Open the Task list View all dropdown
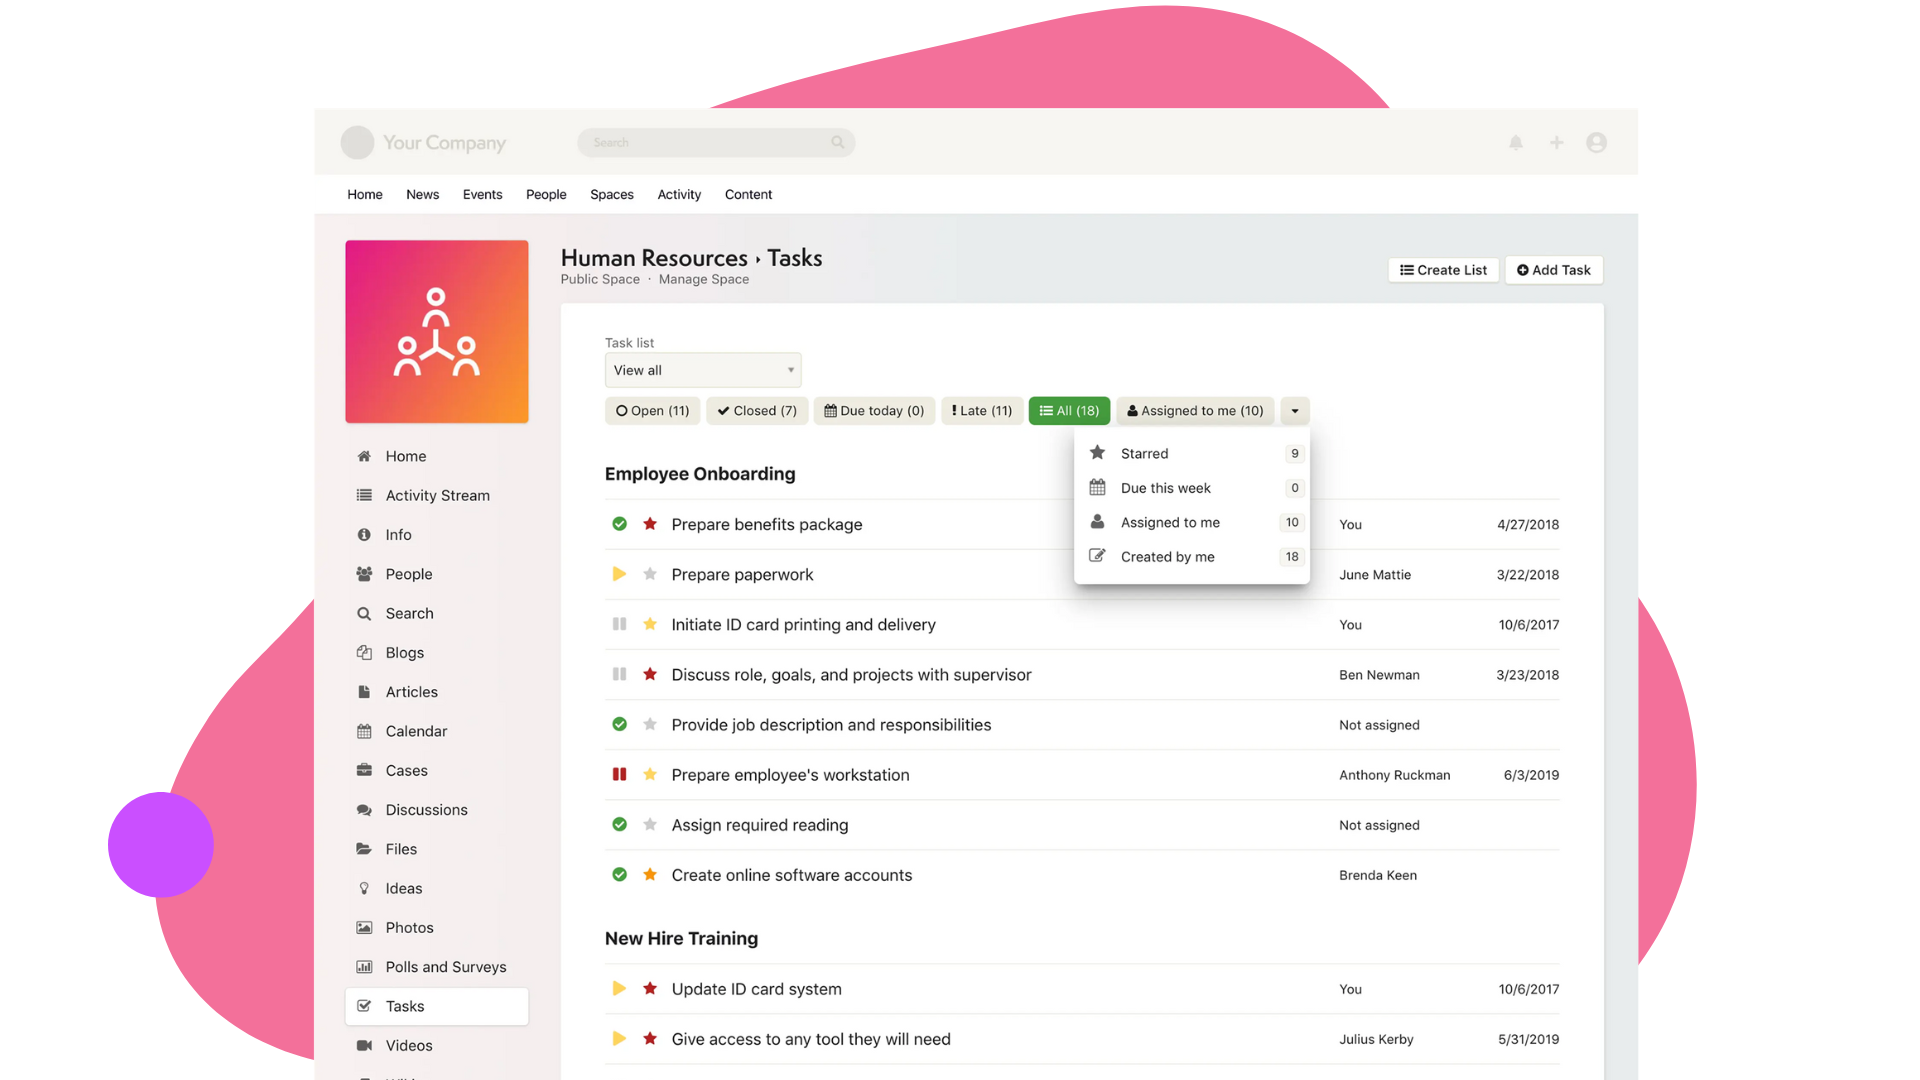 point(702,370)
